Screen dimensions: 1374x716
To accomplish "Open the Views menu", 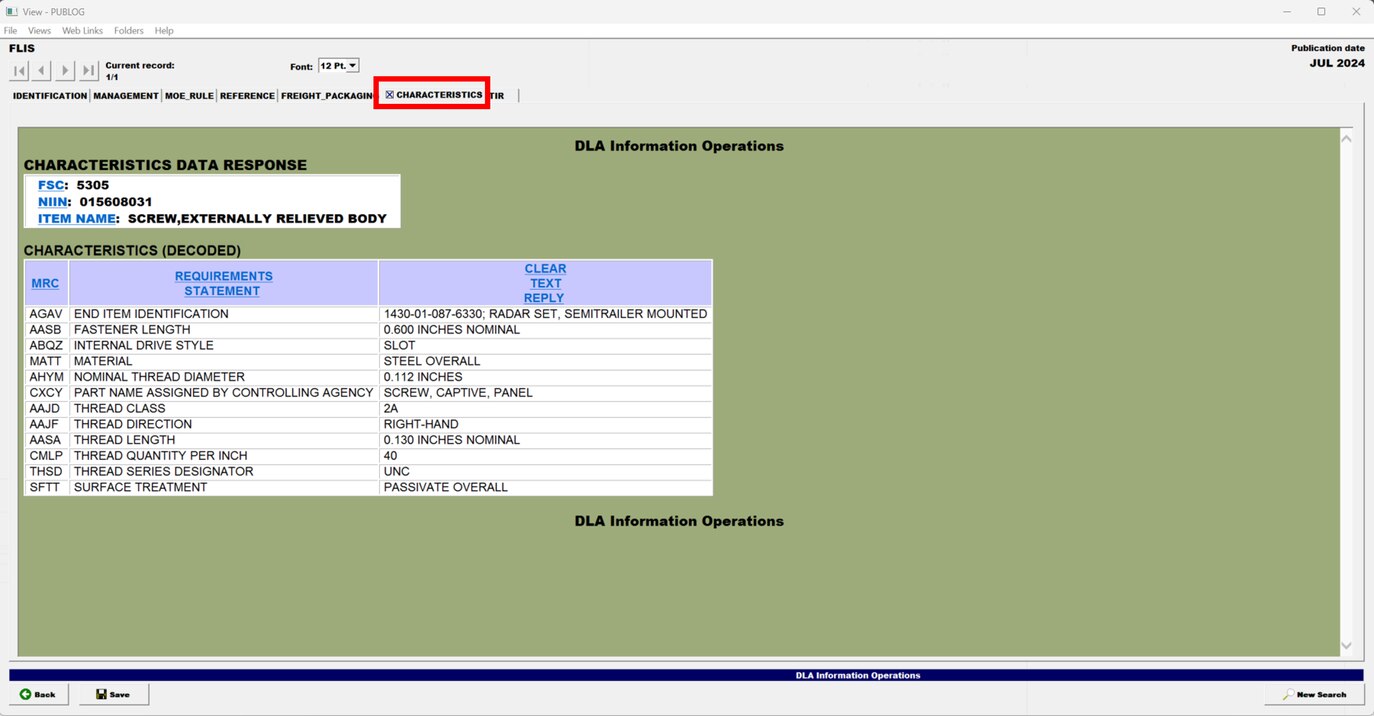I will pos(39,31).
